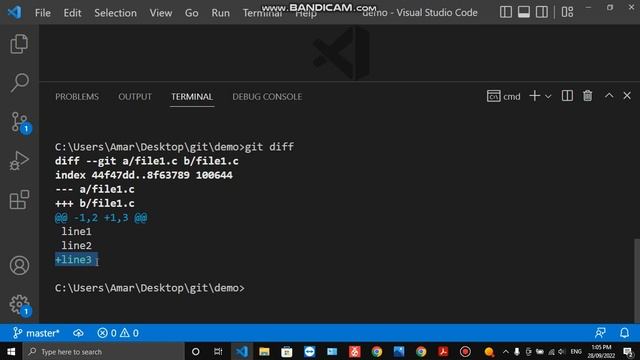This screenshot has height=360, width=640.
Task: Click the cmd terminal label
Action: click(x=504, y=96)
